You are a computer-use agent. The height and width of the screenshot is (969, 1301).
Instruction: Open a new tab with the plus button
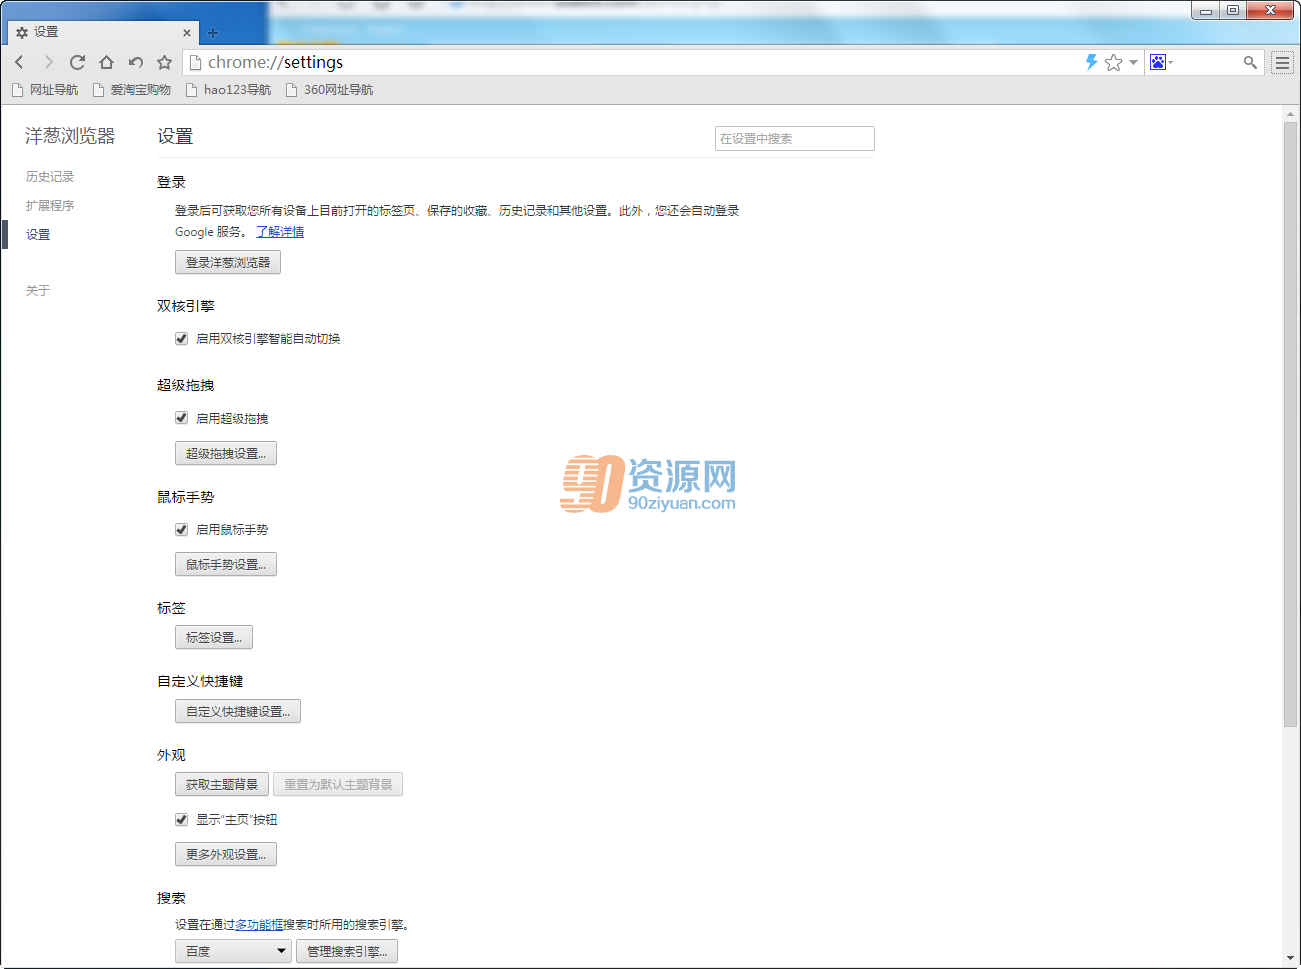213,33
